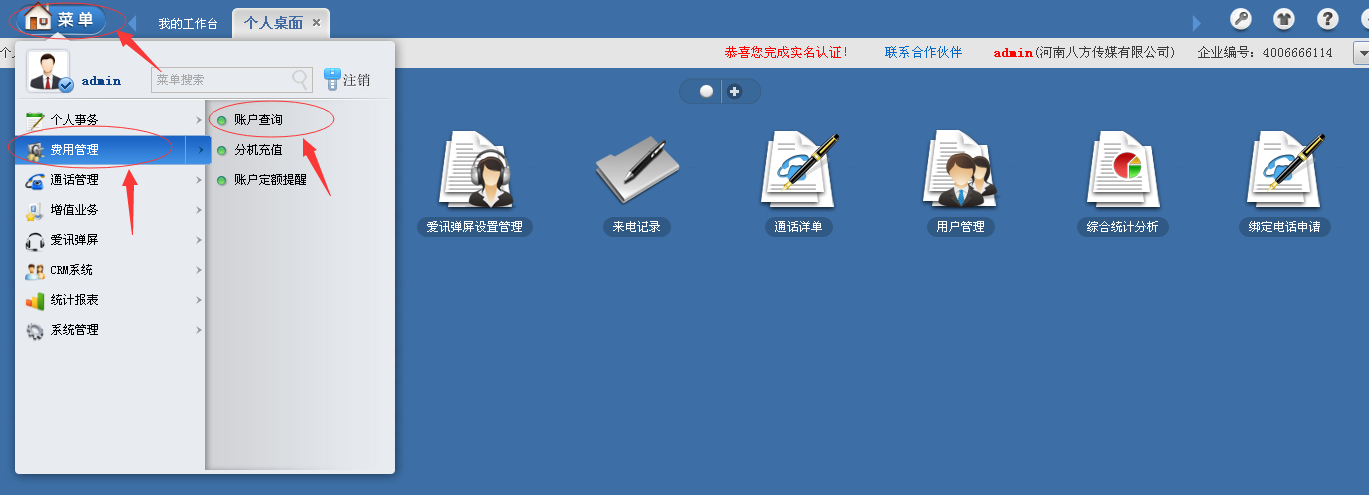1369x495 pixels.
Task: Click the 菜单搜索 search field
Action: (222, 80)
